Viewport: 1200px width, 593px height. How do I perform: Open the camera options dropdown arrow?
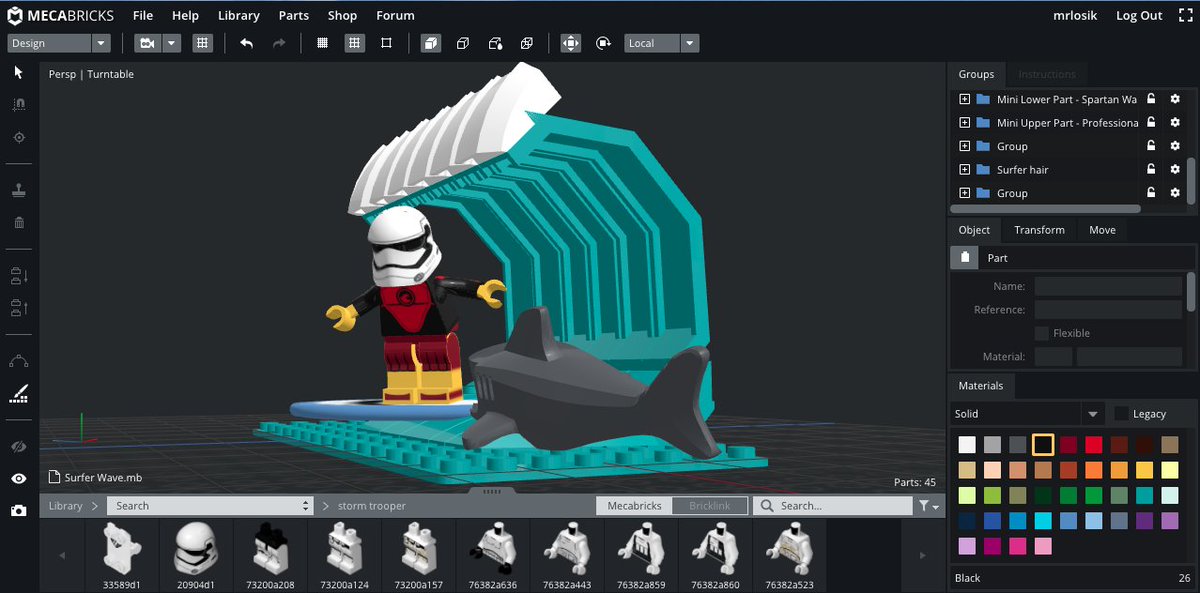(172, 43)
